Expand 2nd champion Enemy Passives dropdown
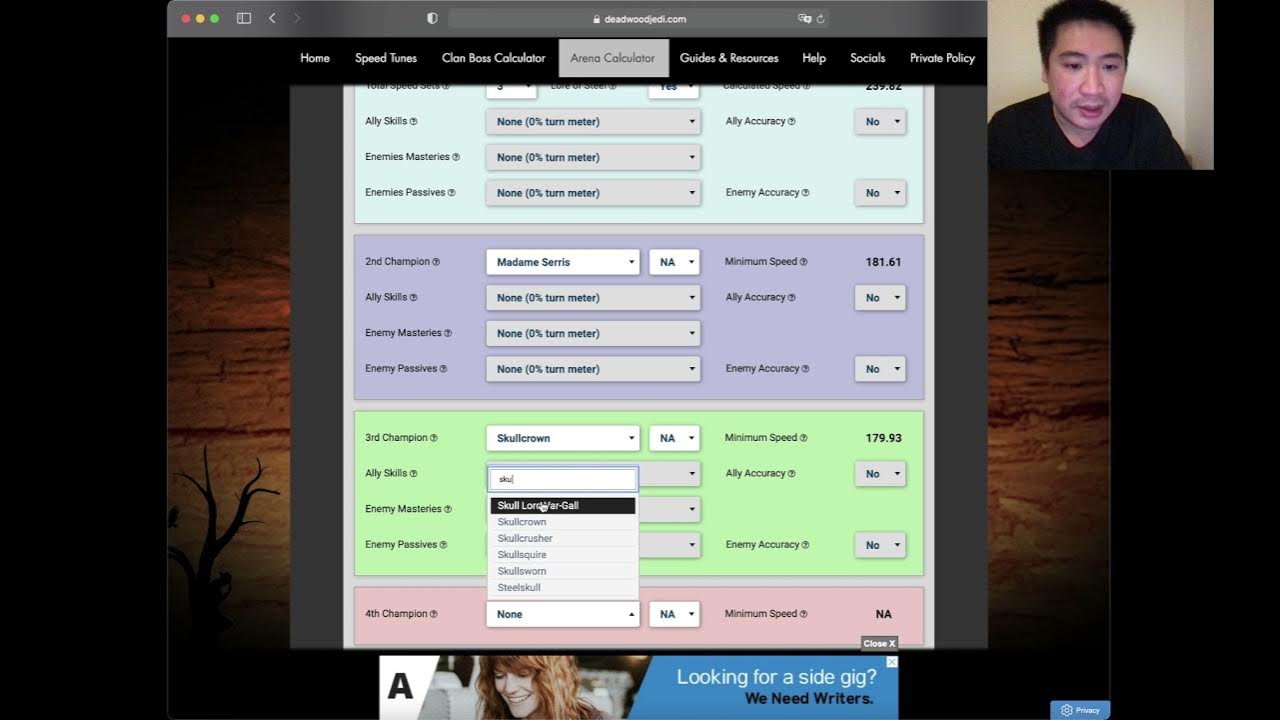The height and width of the screenshot is (720, 1280). (593, 369)
